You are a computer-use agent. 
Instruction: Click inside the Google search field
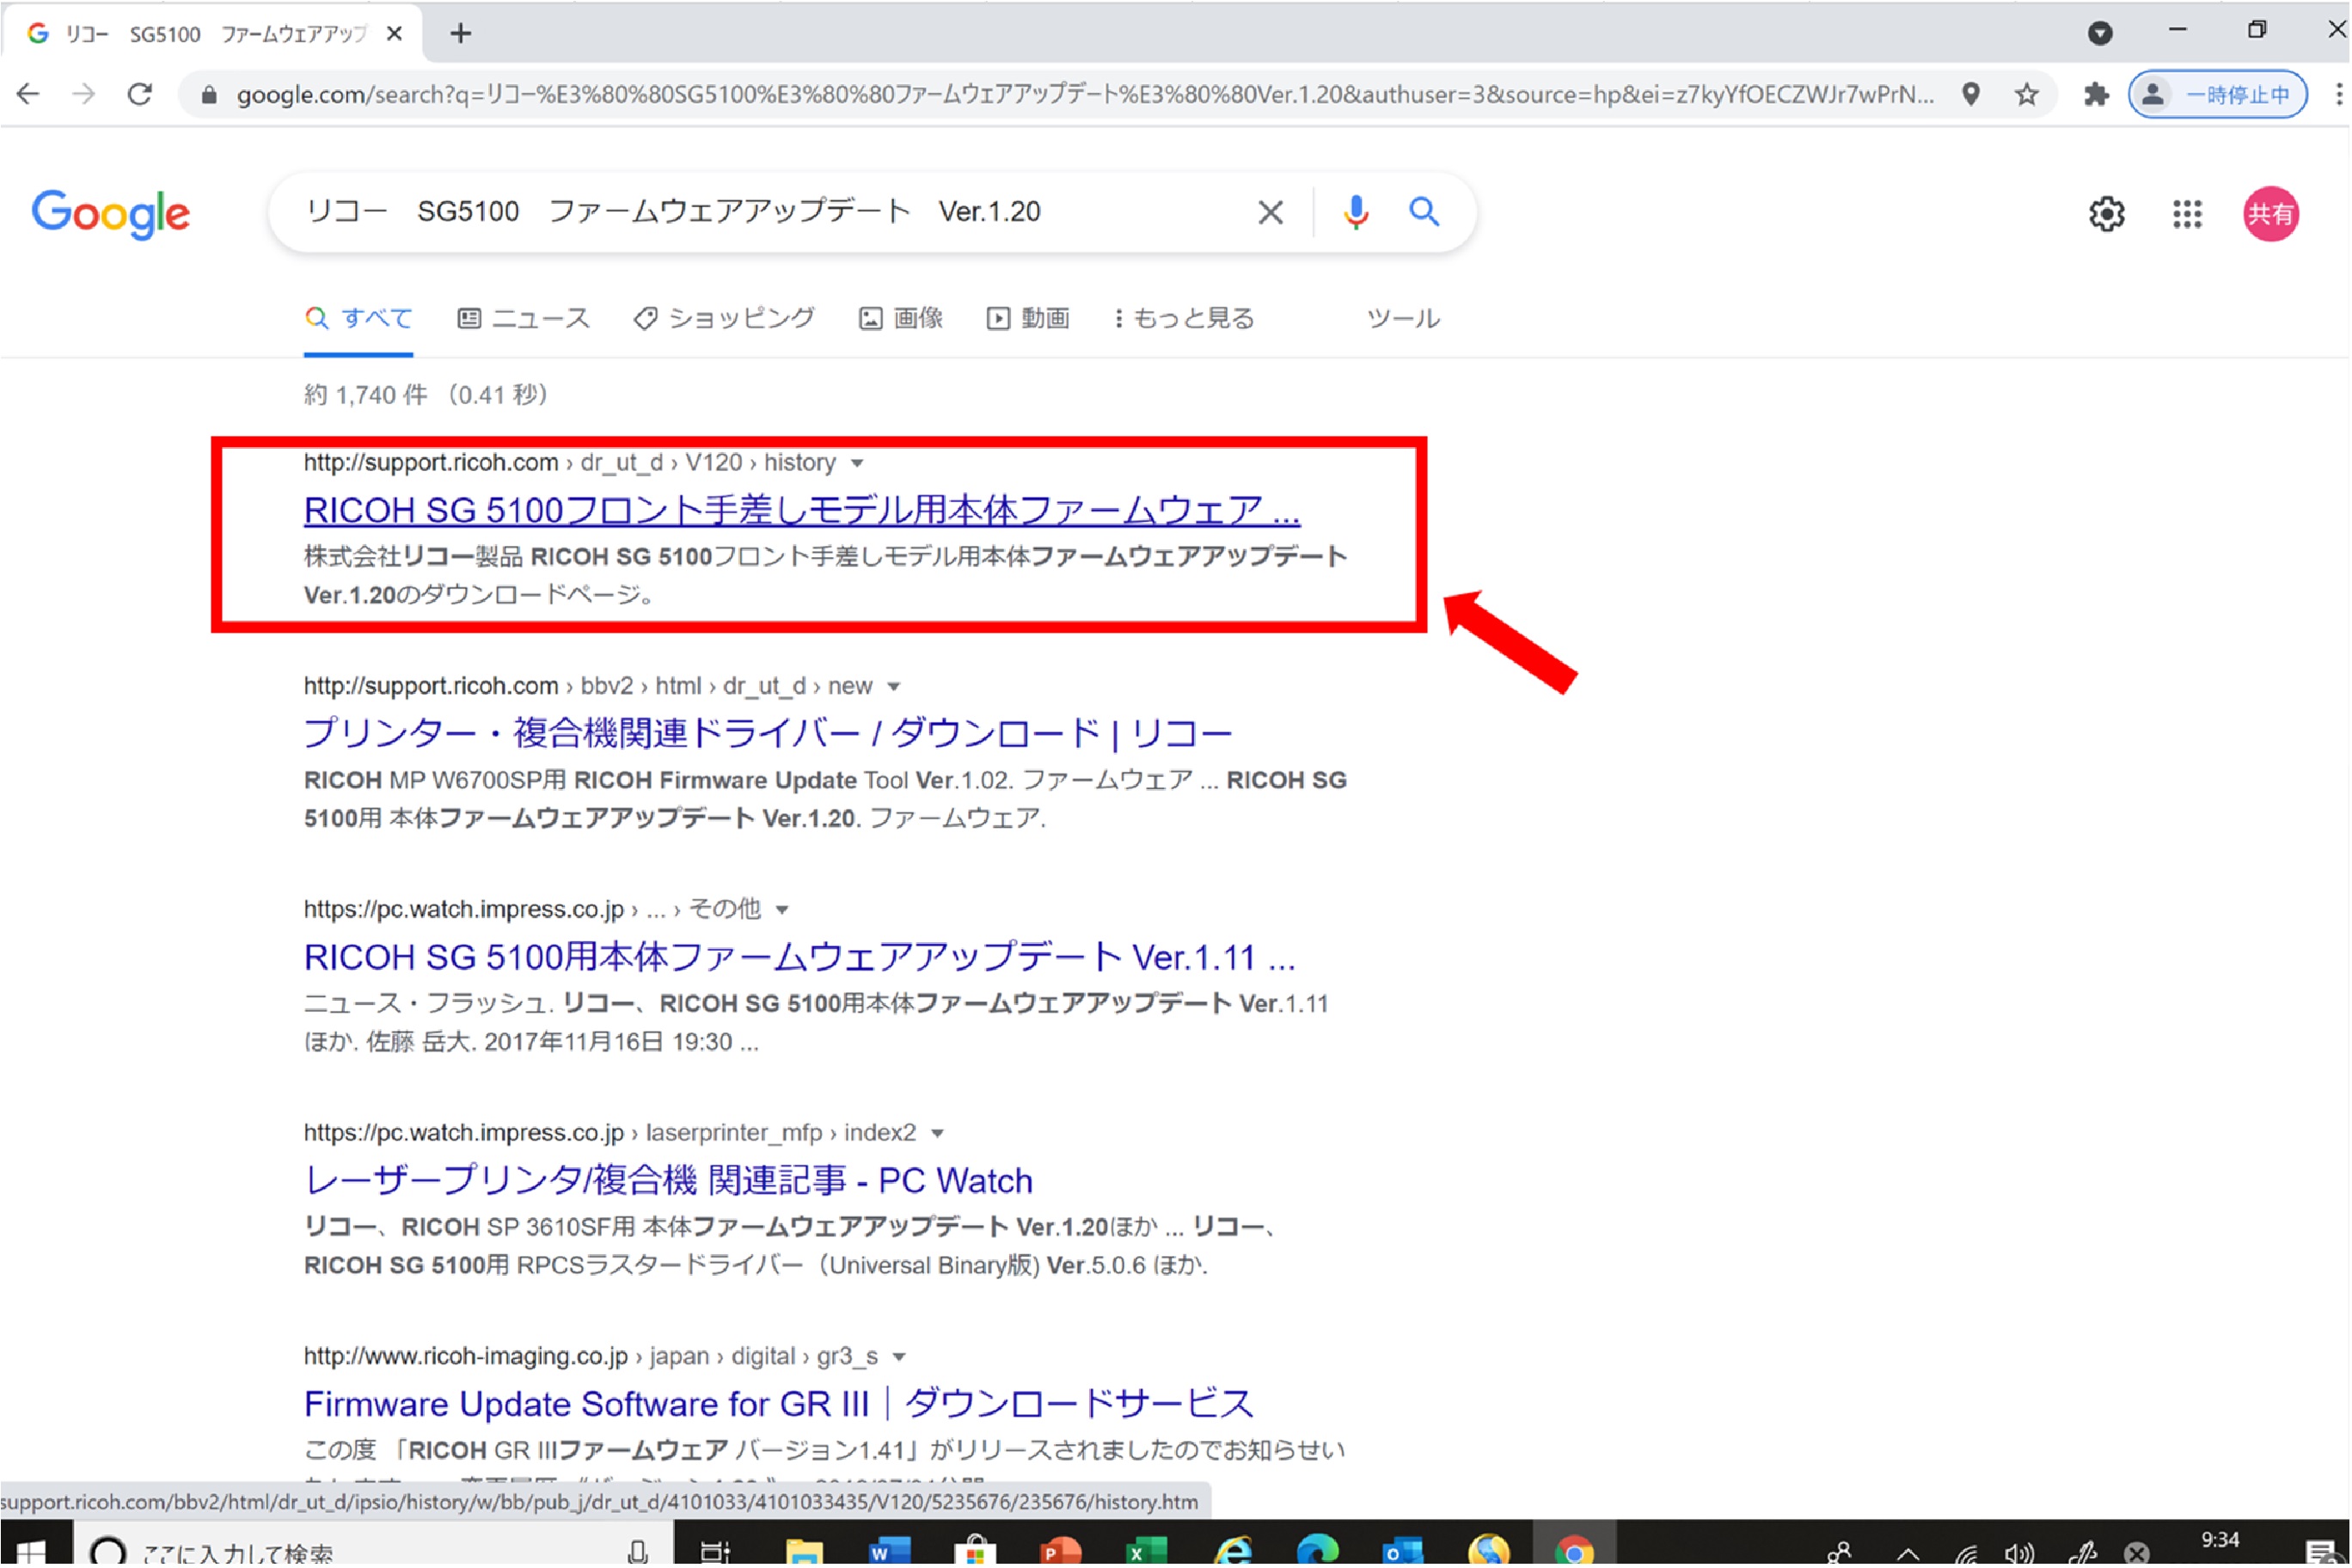[770, 212]
